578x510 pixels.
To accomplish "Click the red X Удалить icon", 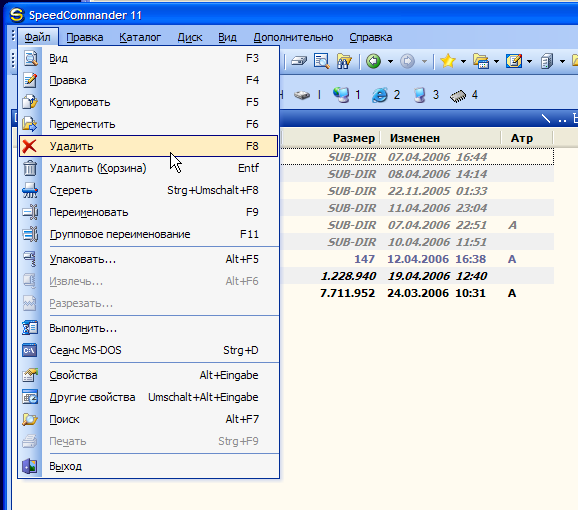I will click(29, 146).
